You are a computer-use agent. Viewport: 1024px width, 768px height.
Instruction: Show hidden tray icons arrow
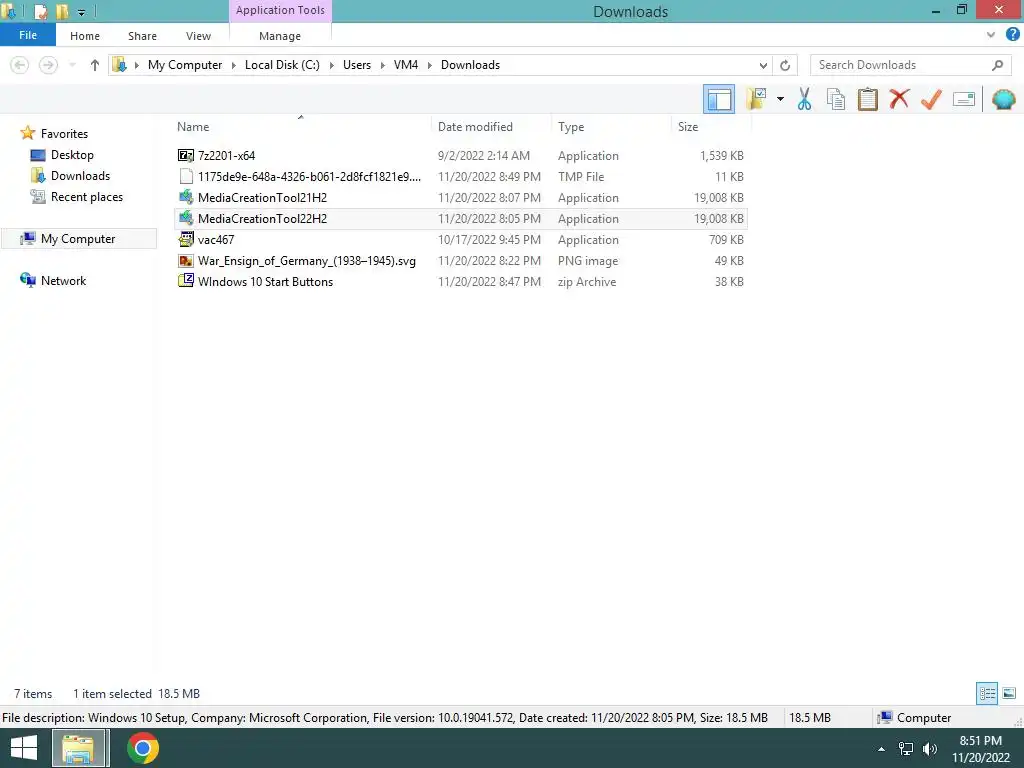click(x=882, y=749)
